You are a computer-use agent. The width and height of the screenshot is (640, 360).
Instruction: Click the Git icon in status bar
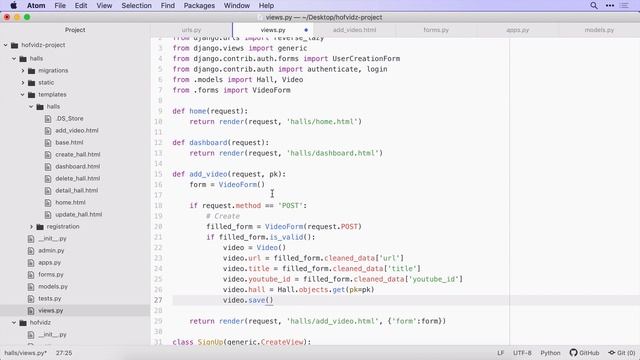coord(611,353)
